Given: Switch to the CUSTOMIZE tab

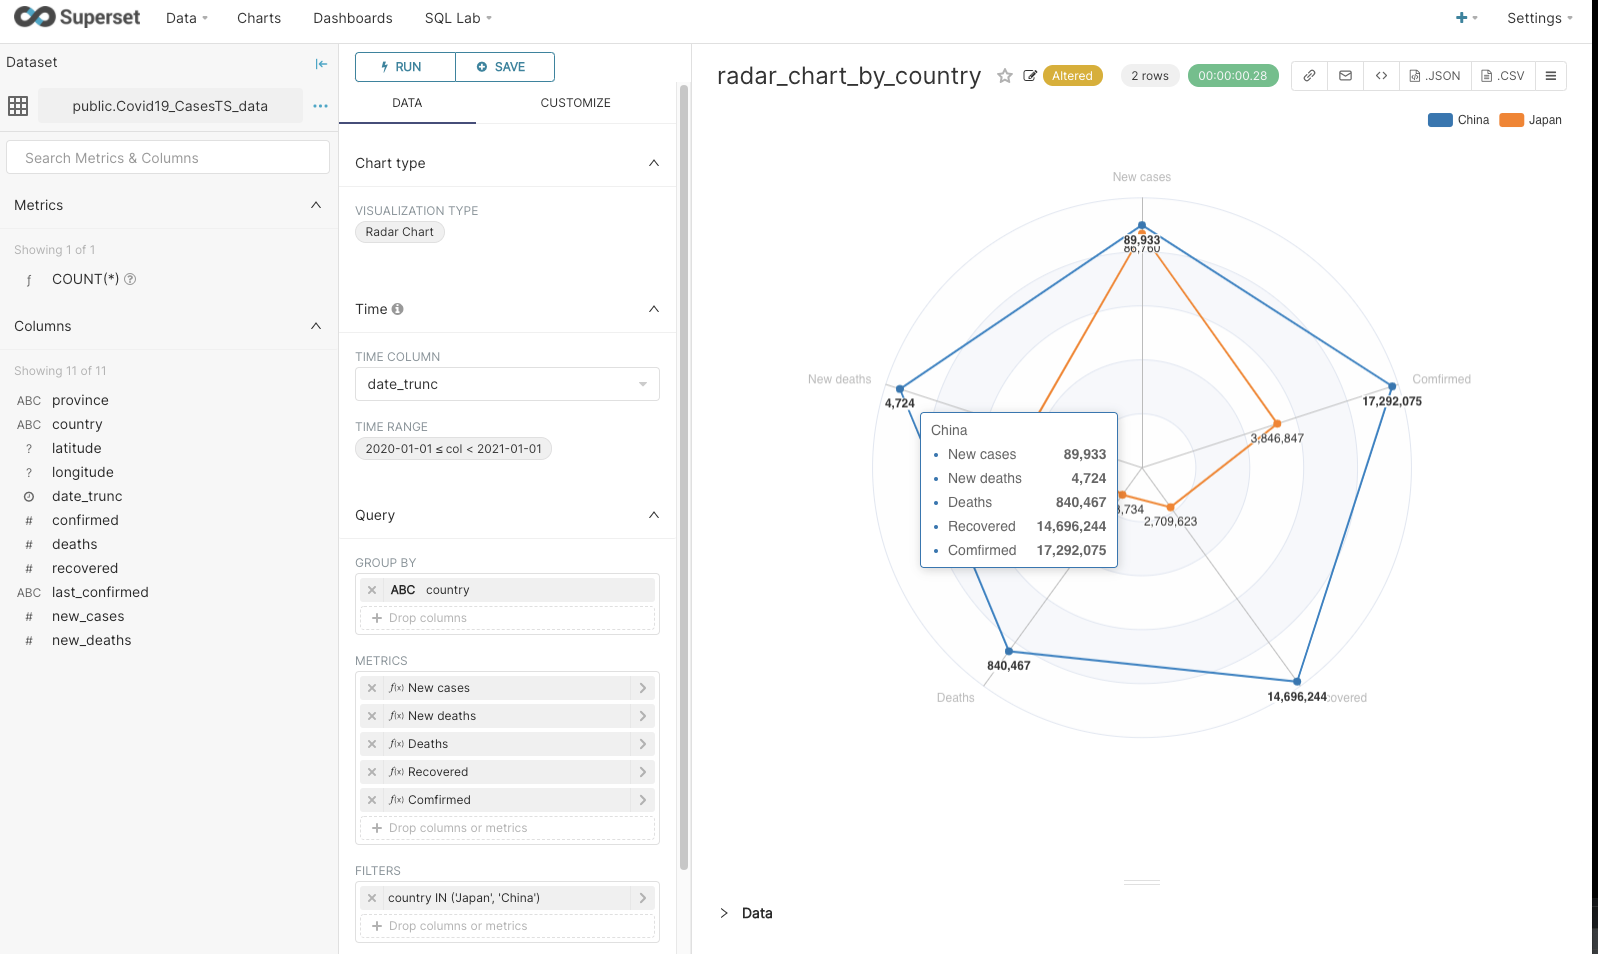Looking at the screenshot, I should coord(575,103).
